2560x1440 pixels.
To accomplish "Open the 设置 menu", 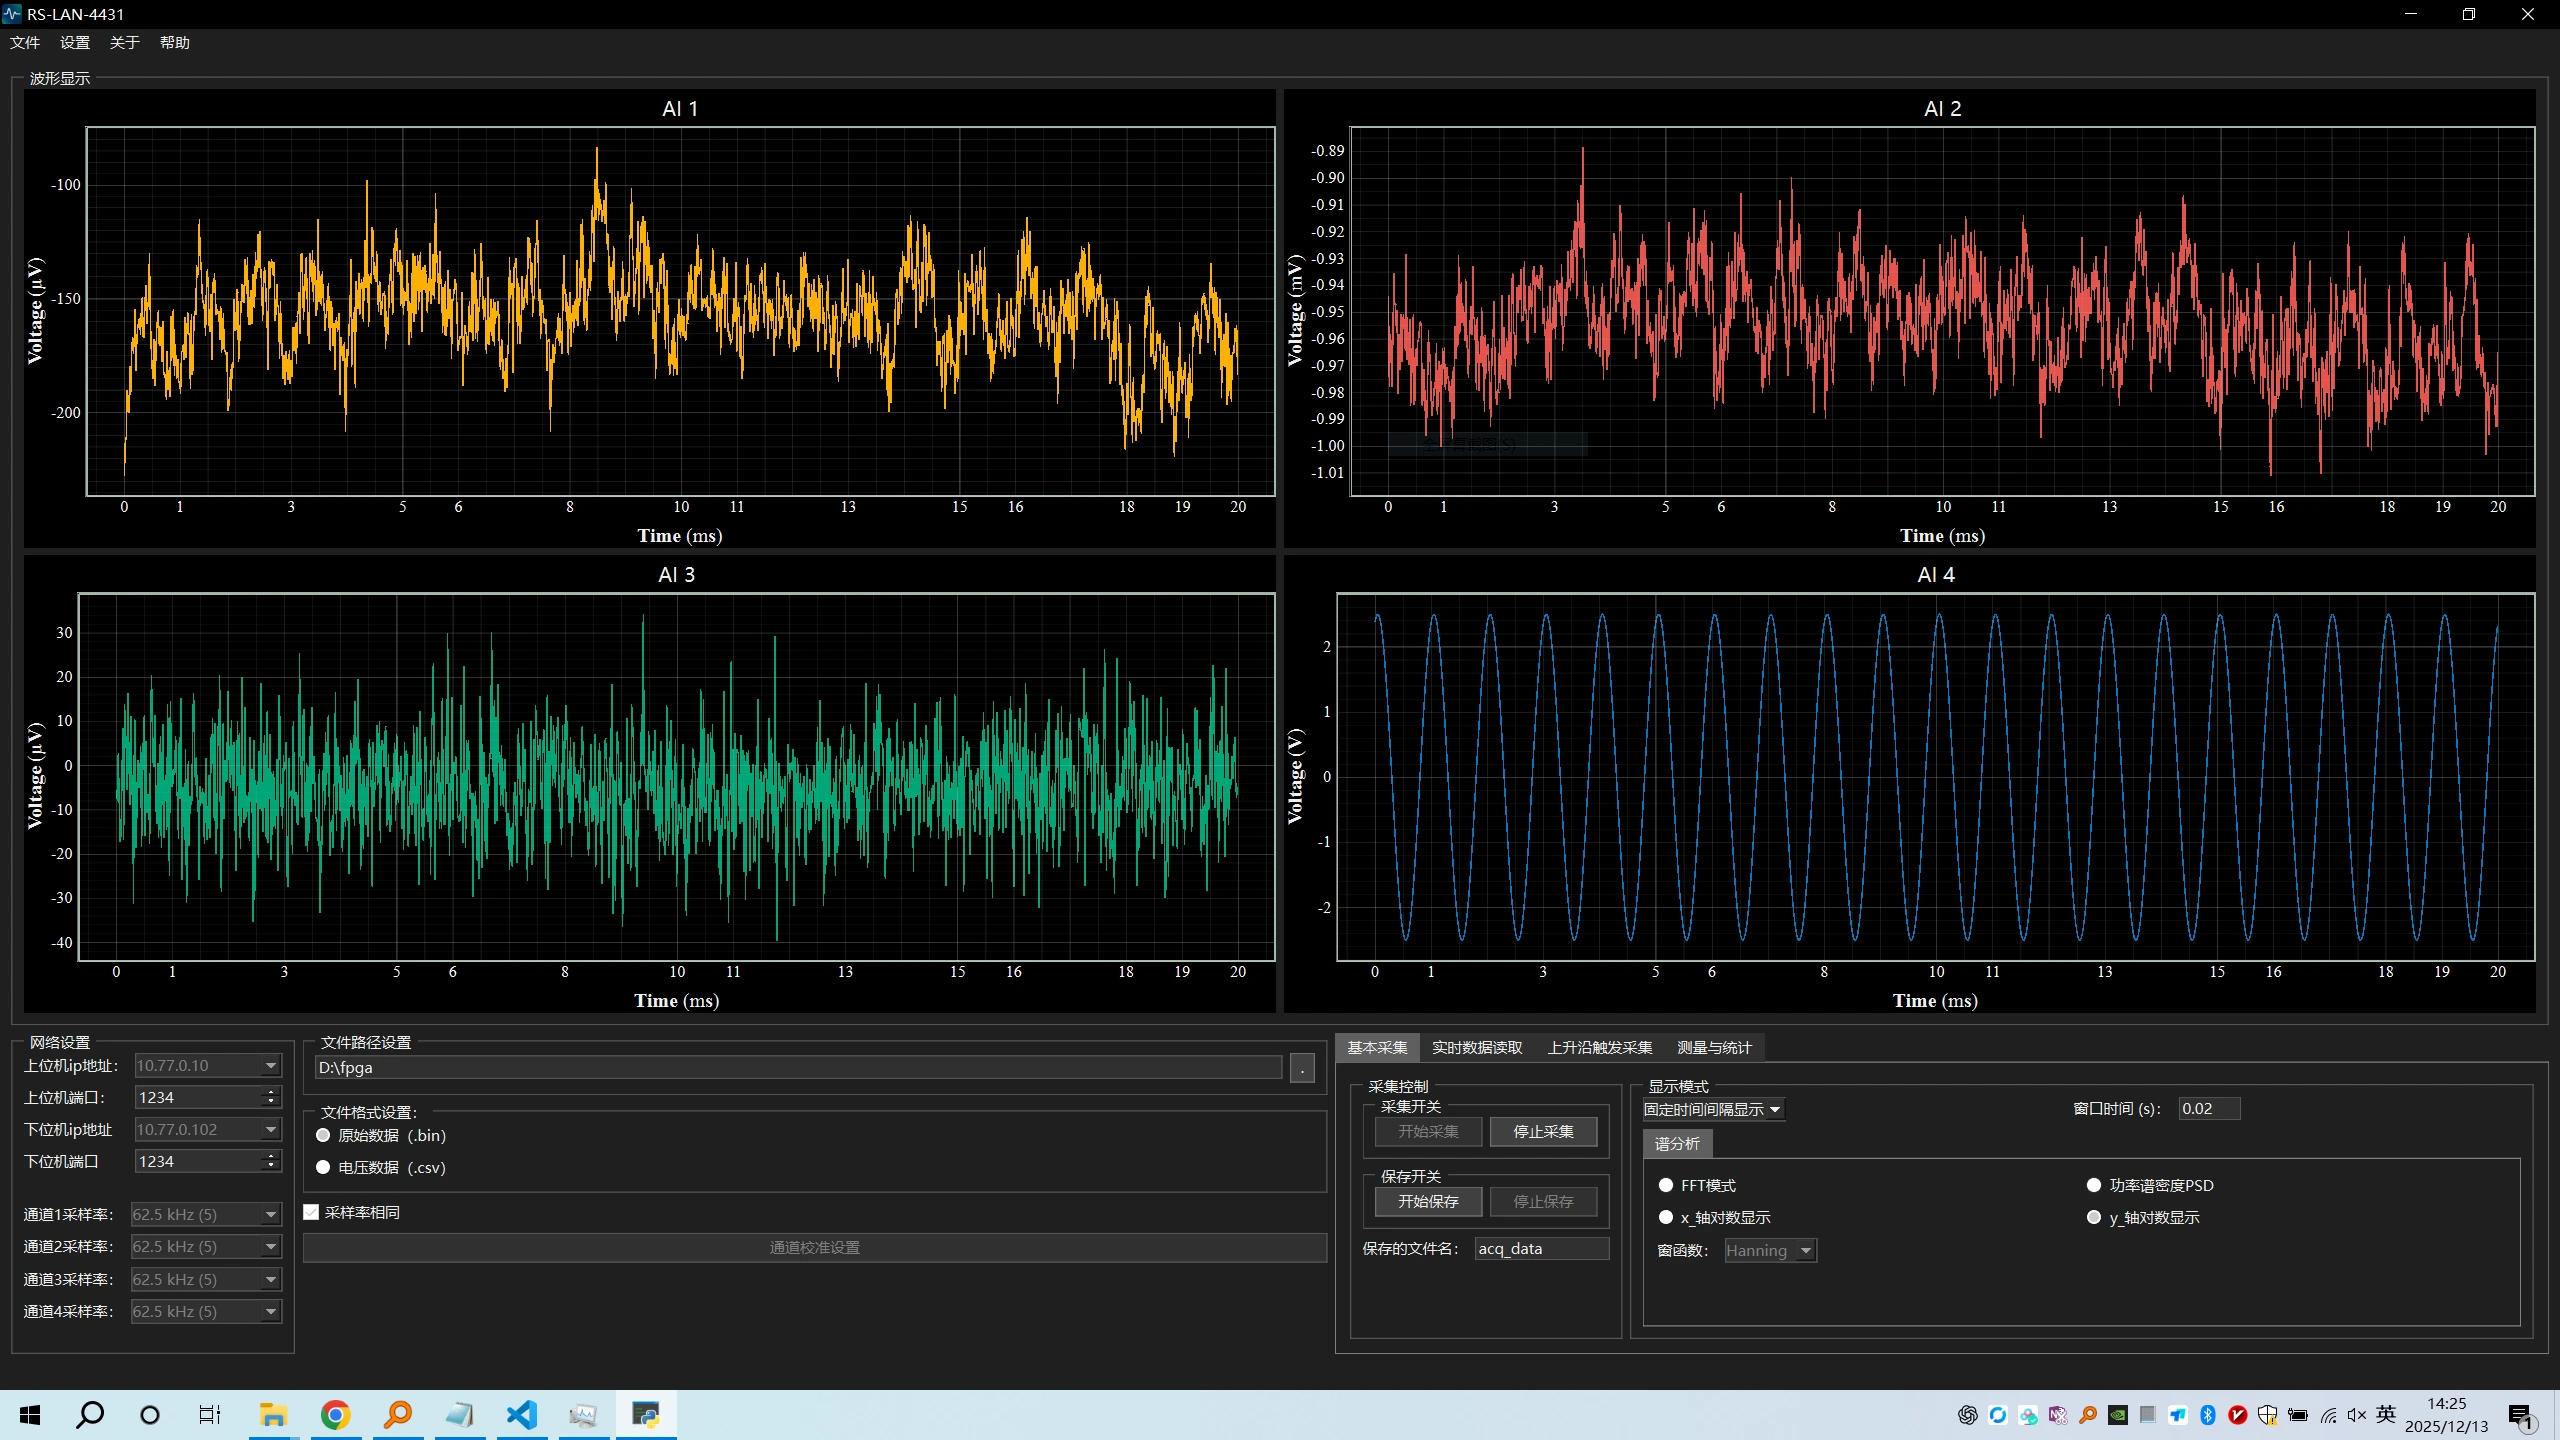I will coord(74,42).
